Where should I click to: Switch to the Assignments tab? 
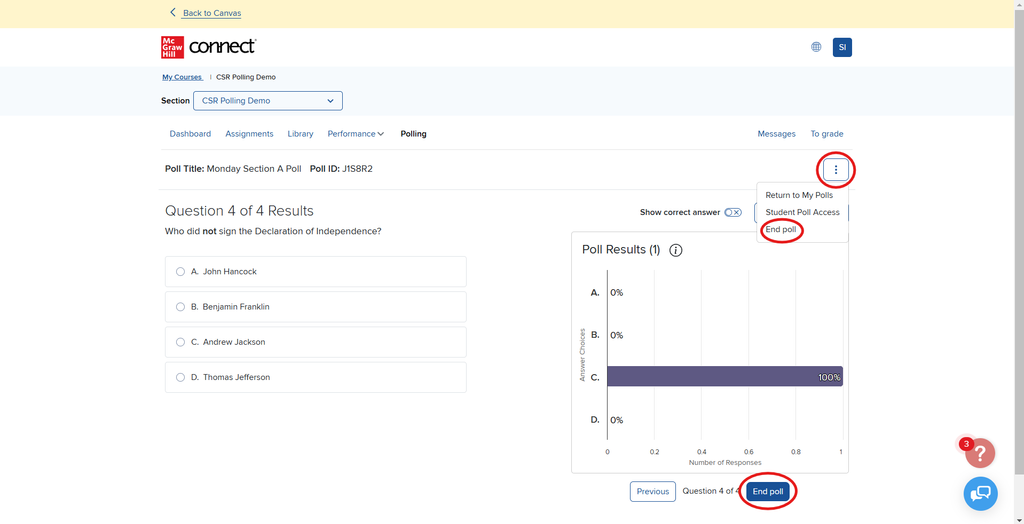click(x=249, y=134)
